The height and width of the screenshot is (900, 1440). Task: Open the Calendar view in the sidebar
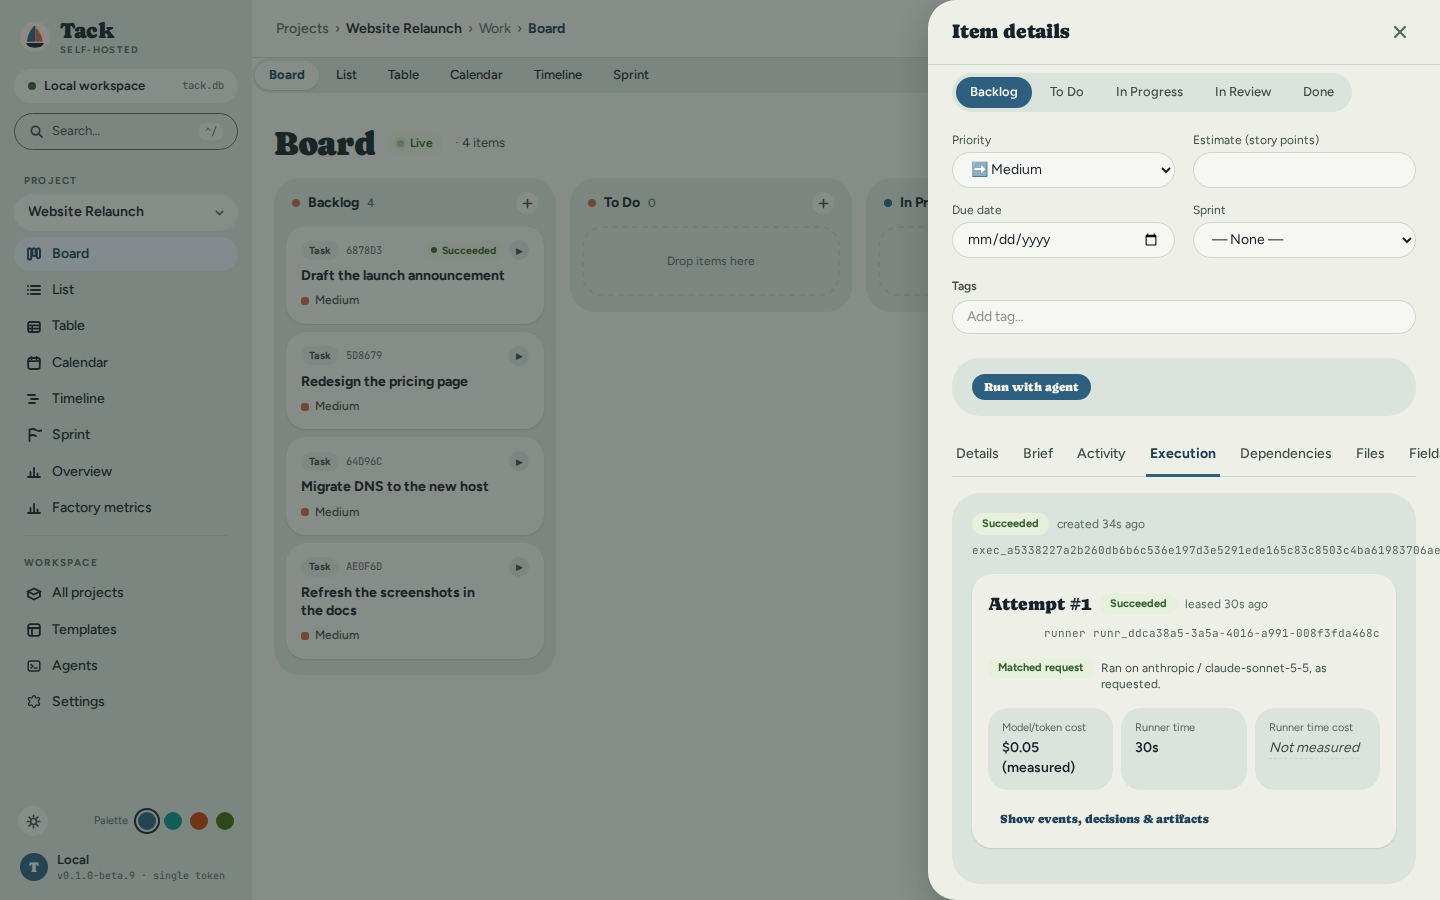tap(126, 363)
